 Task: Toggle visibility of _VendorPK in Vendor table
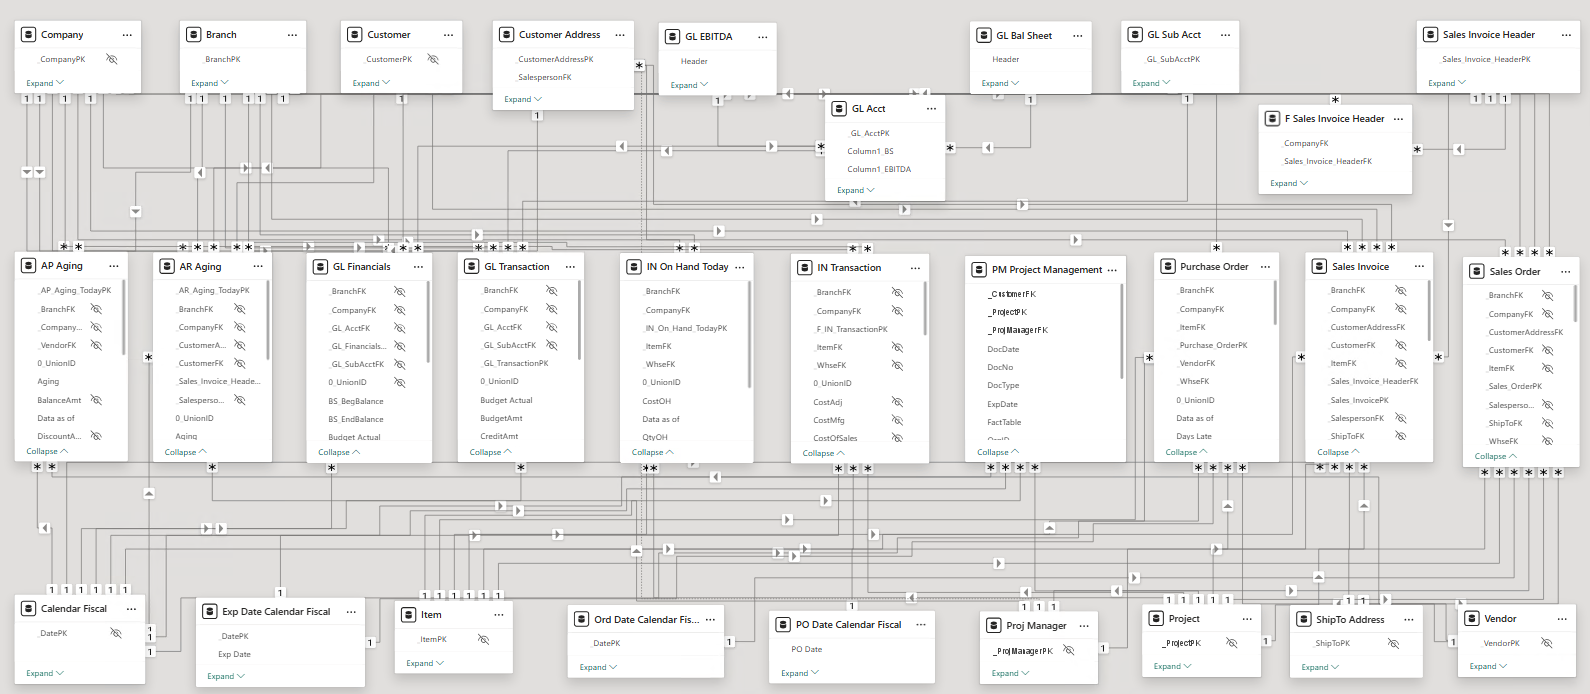point(1546,643)
